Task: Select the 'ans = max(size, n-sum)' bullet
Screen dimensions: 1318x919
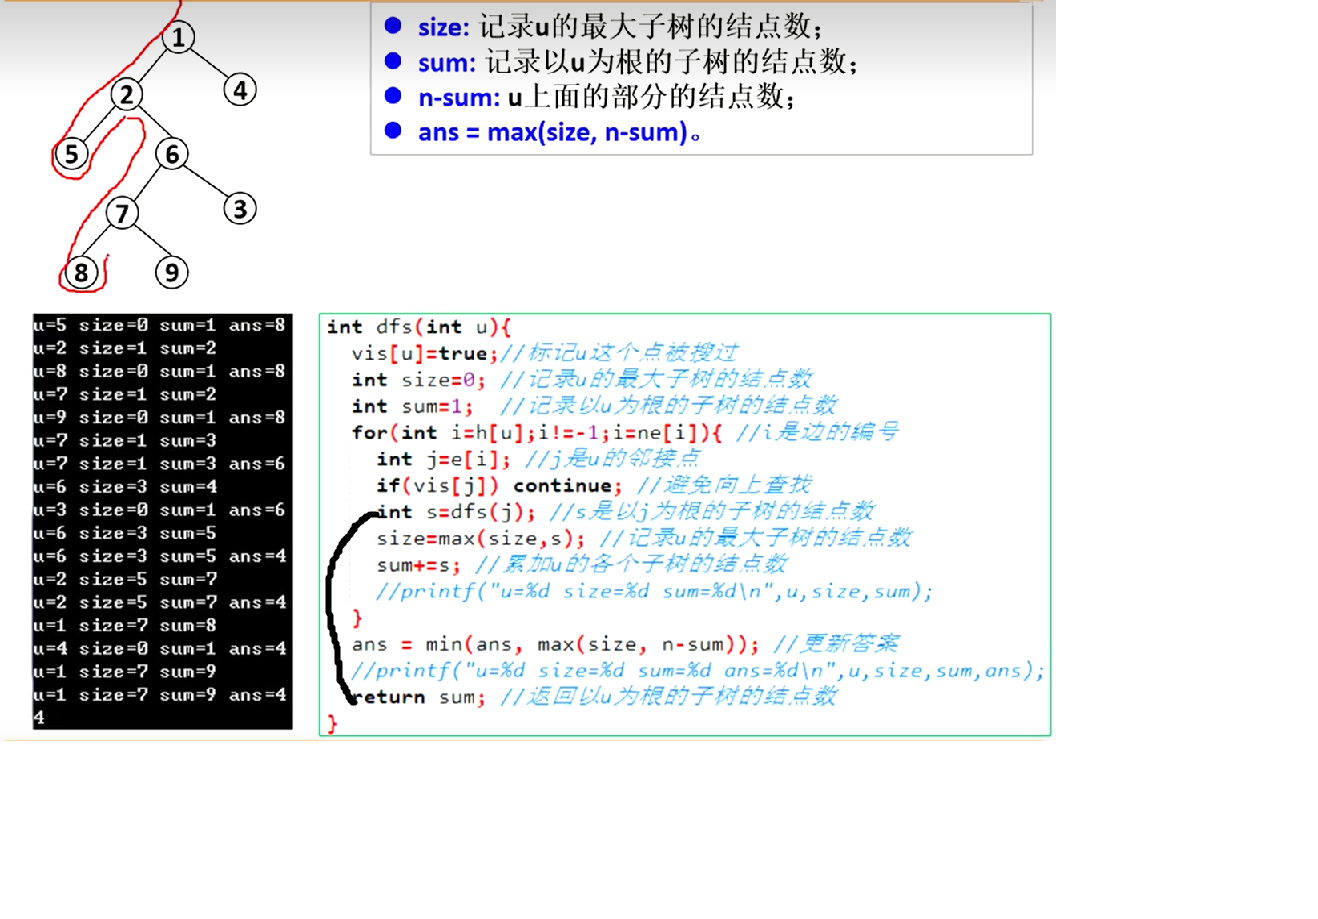Action: 544,132
